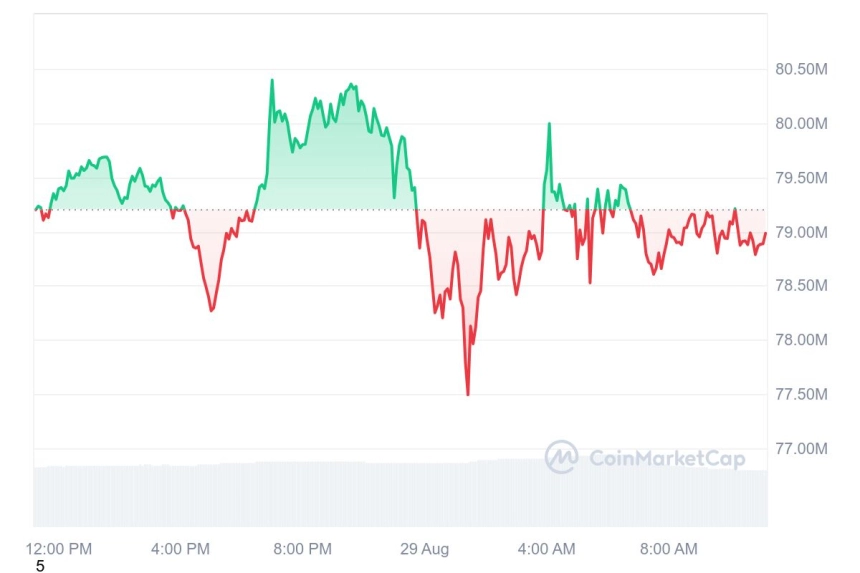Click the highest green peak above 80.00M
860x573 pixels.
pyautogui.click(x=272, y=81)
